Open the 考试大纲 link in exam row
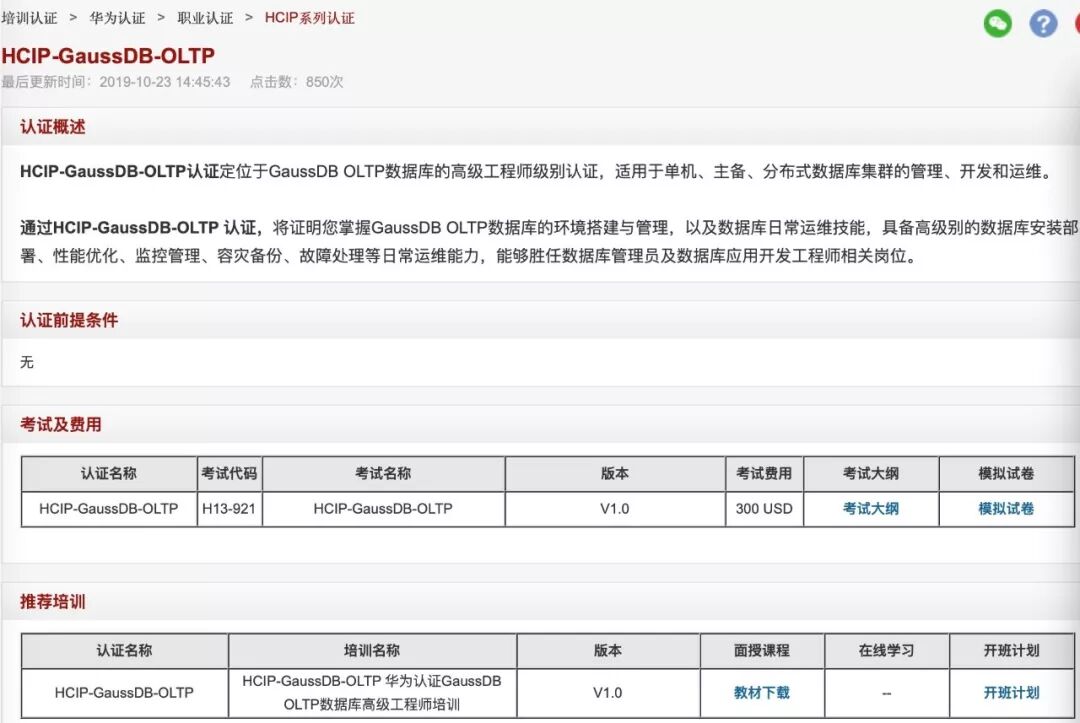 tap(871, 509)
